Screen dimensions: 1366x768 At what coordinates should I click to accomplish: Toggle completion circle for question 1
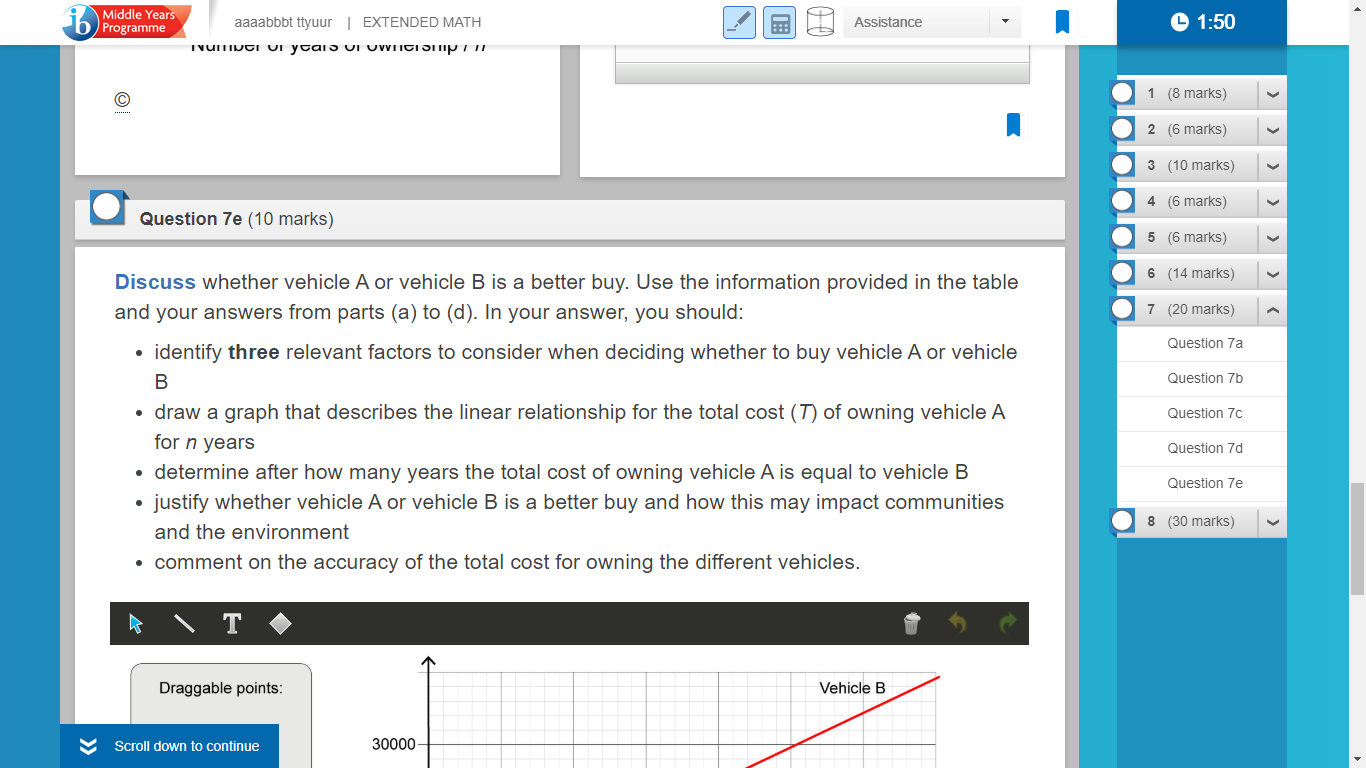pos(1123,93)
